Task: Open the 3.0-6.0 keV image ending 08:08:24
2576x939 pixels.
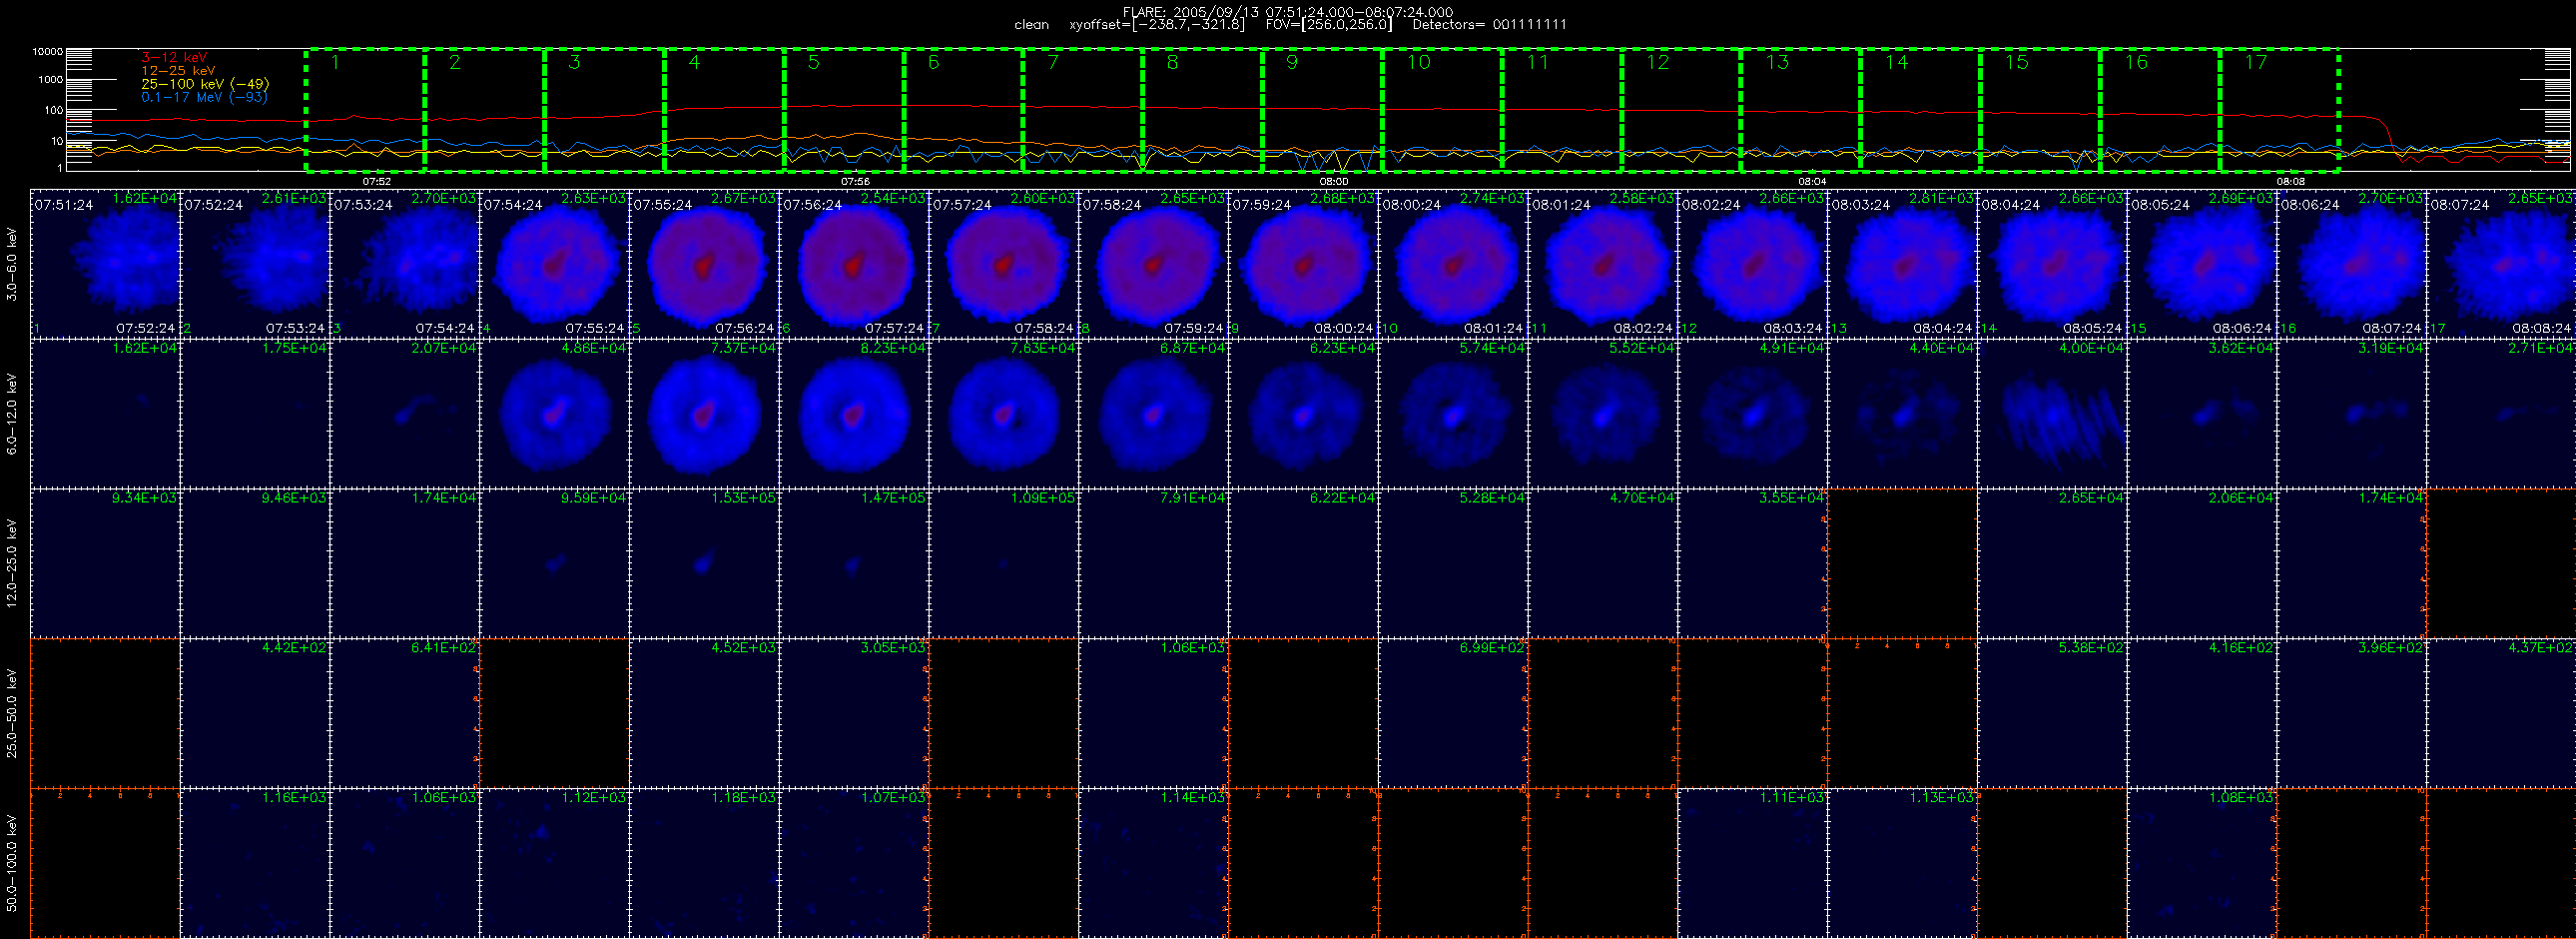Action: (x=2502, y=263)
